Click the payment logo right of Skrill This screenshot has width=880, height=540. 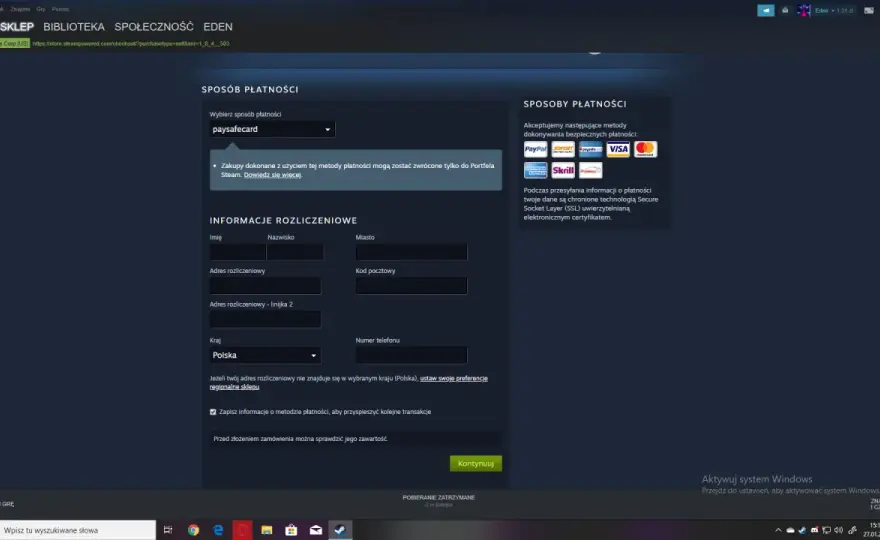590,170
